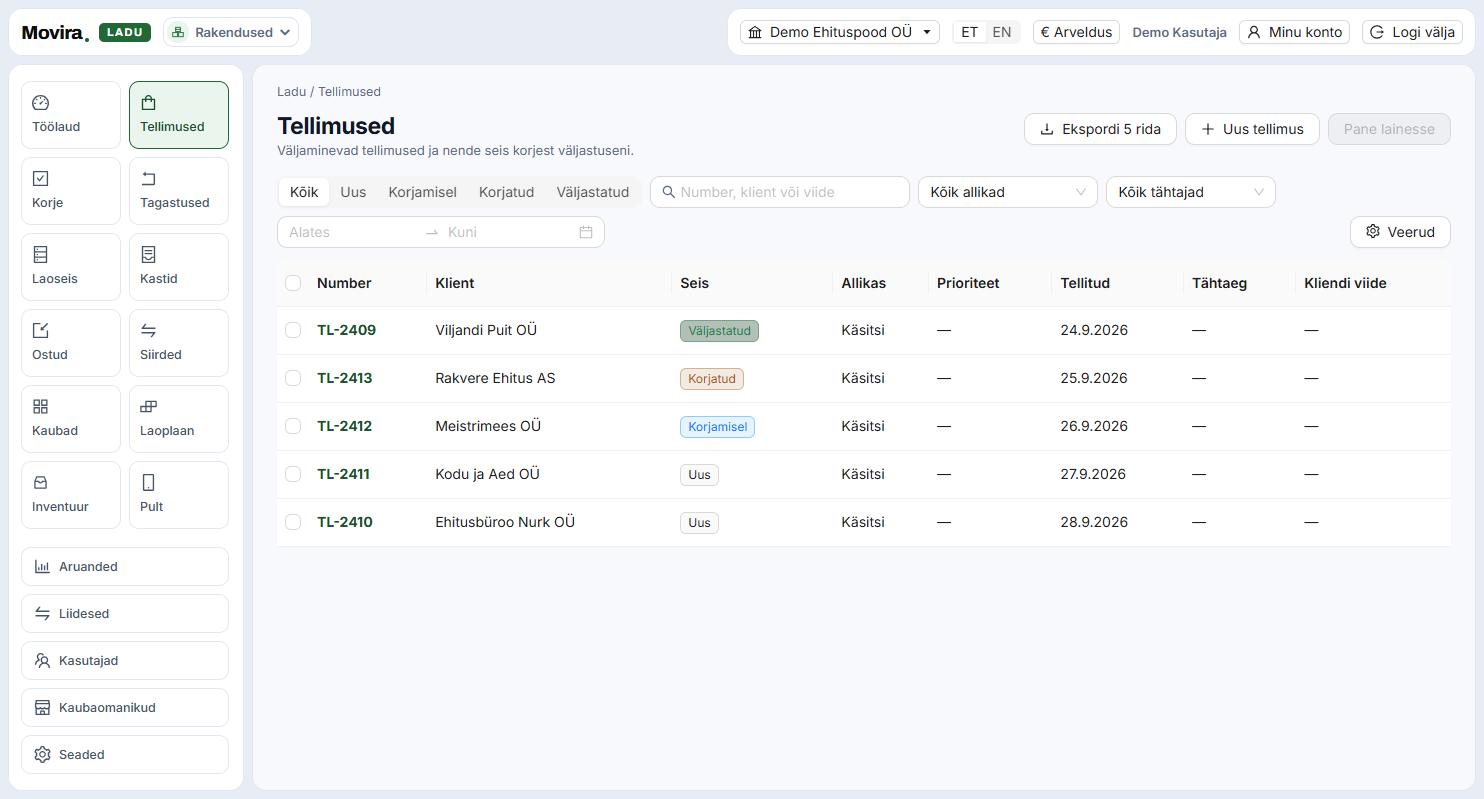The height and width of the screenshot is (799, 1484).
Task: Open the Kõik tähtajad deadline filter
Action: [x=1191, y=192]
